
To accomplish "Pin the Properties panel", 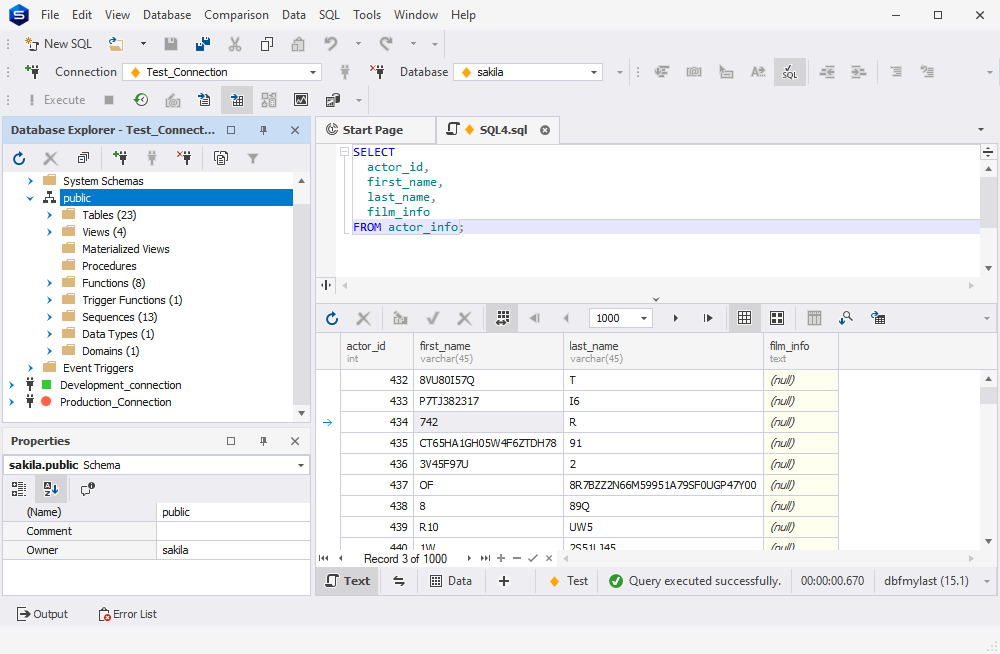I will 263,441.
